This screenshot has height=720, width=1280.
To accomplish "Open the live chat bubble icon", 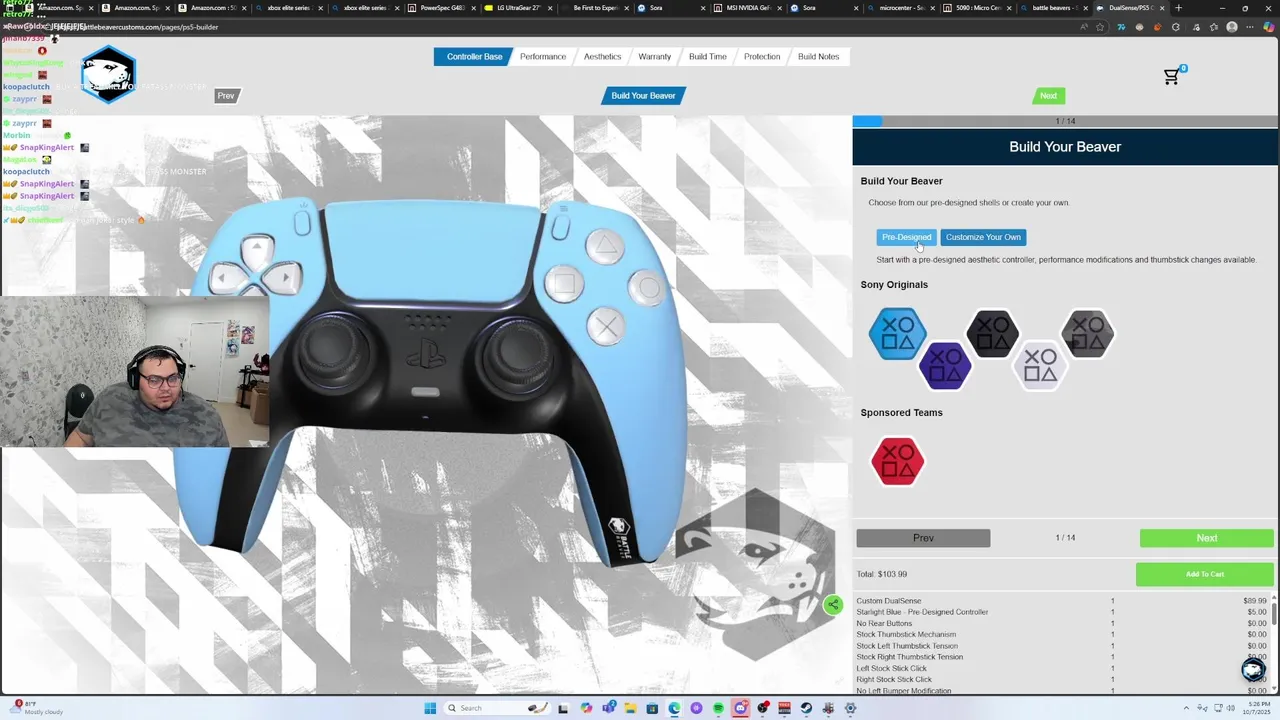I will coord(1253,670).
